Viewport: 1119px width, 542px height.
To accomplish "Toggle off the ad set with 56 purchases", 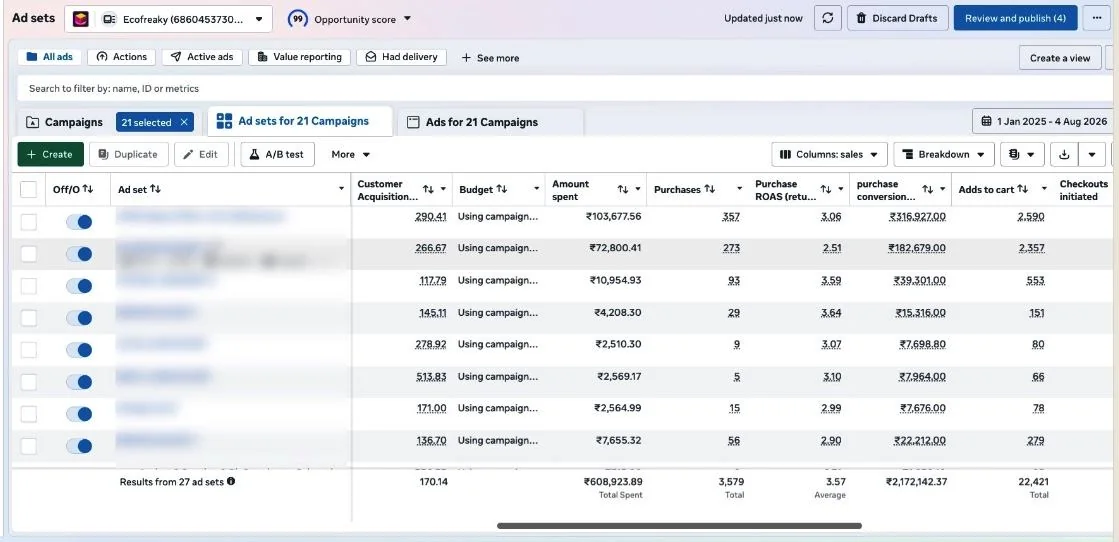I will click(x=79, y=446).
